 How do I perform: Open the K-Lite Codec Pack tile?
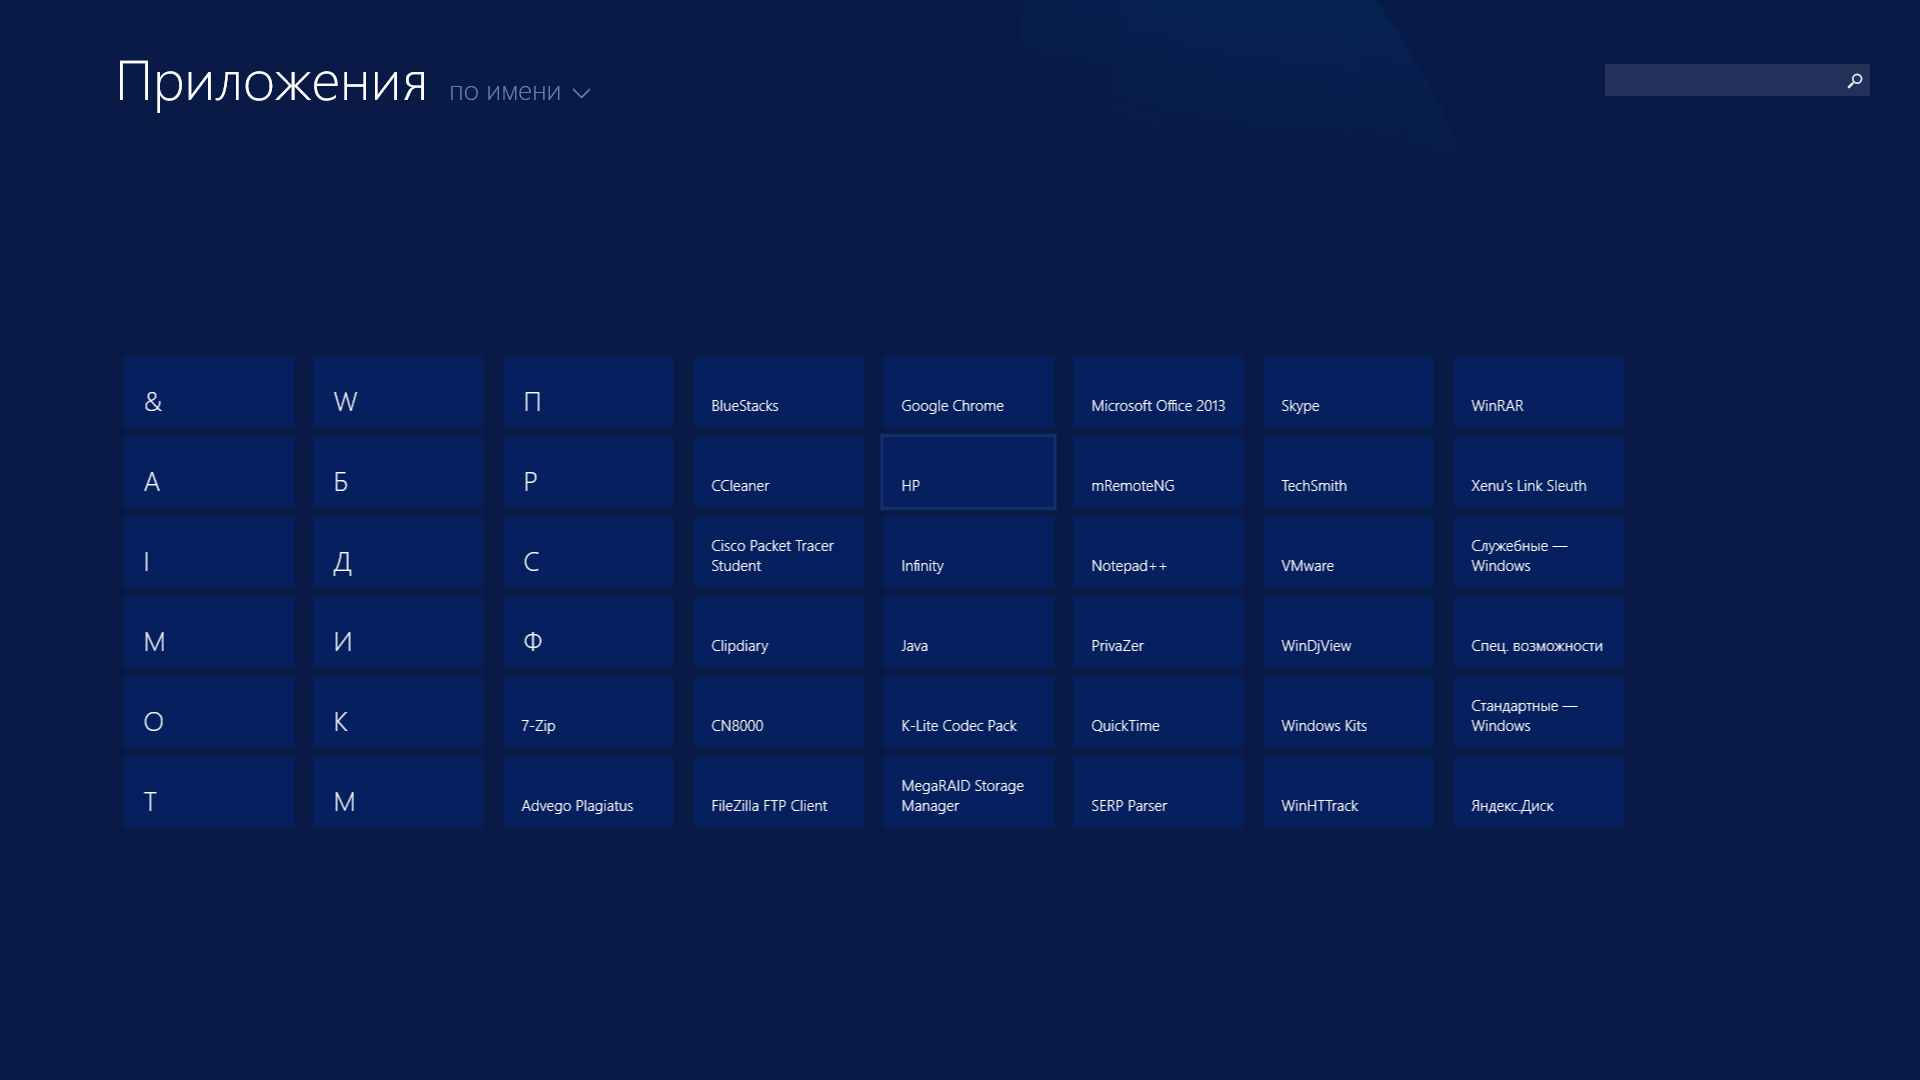(x=968, y=712)
